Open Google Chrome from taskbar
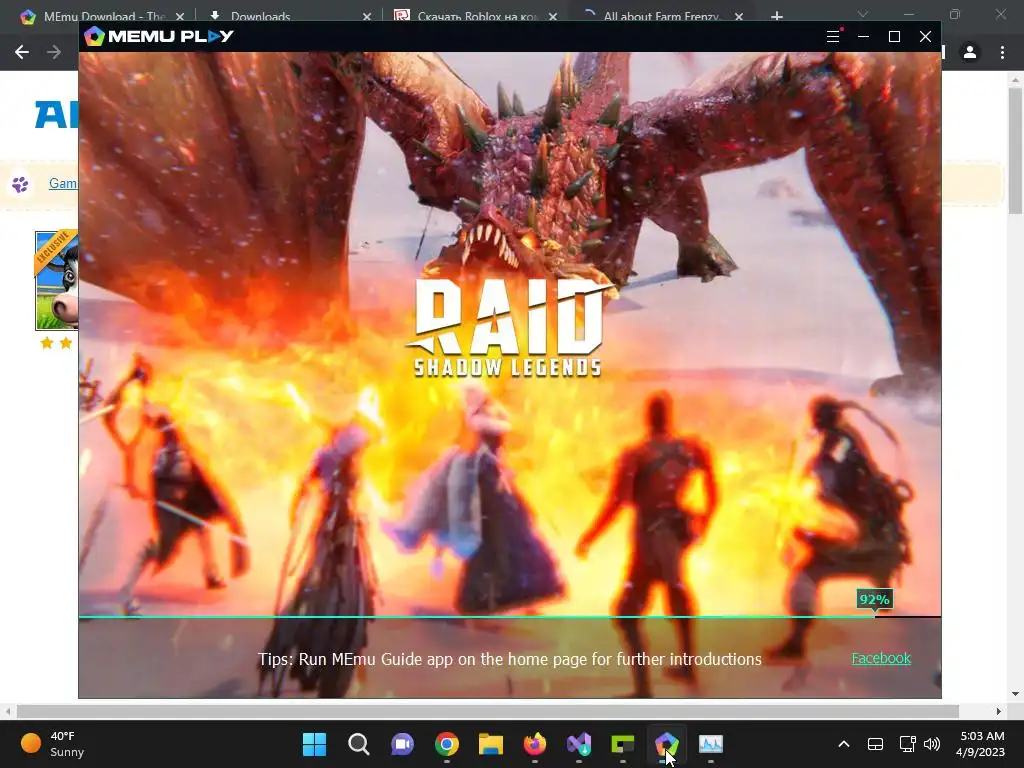The image size is (1024, 768). point(447,744)
